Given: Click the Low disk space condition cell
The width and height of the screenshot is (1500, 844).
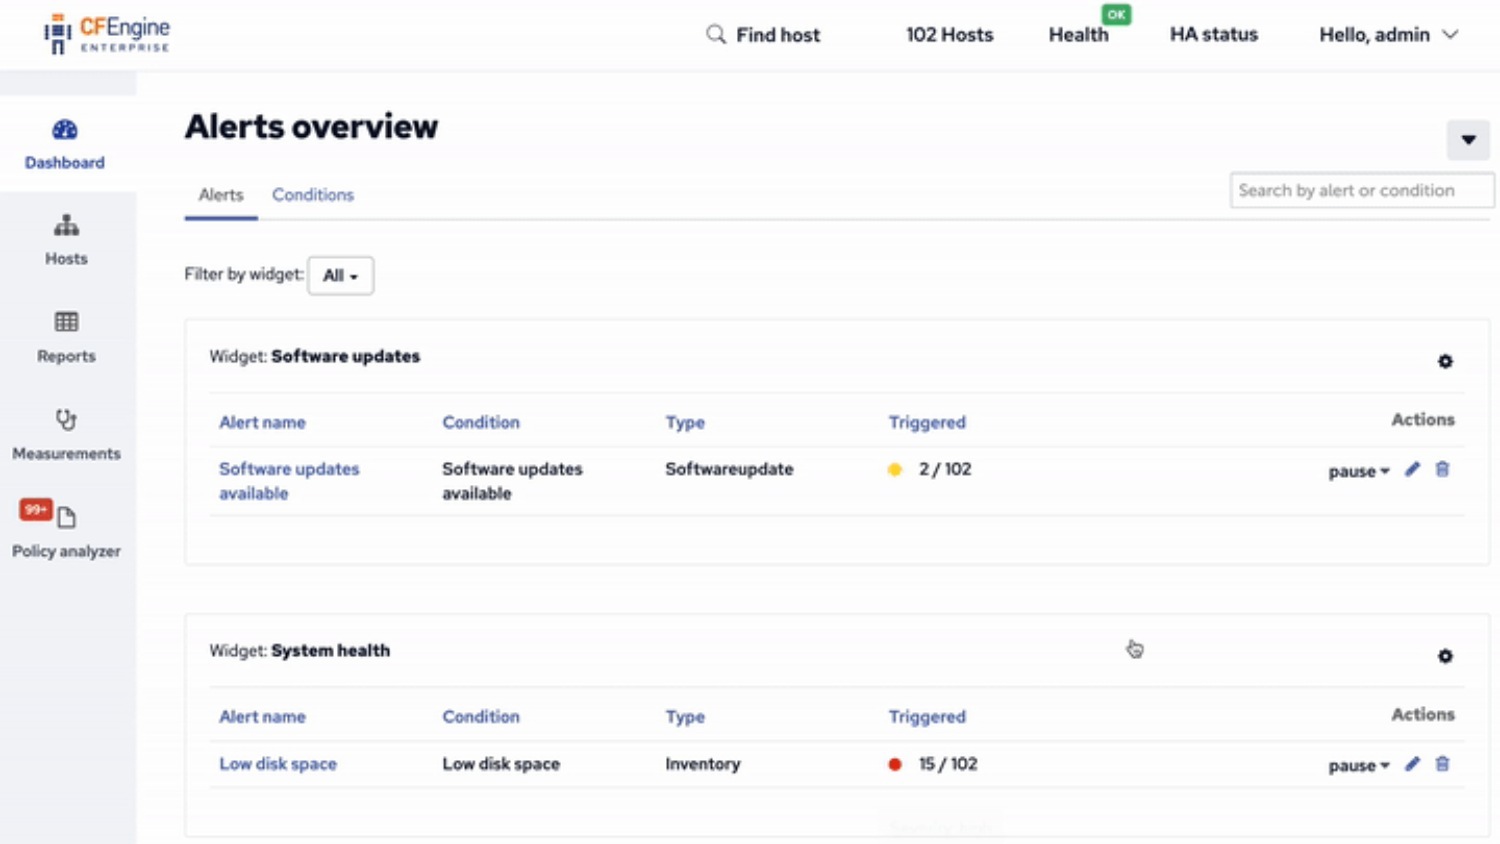Looking at the screenshot, I should pos(501,764).
